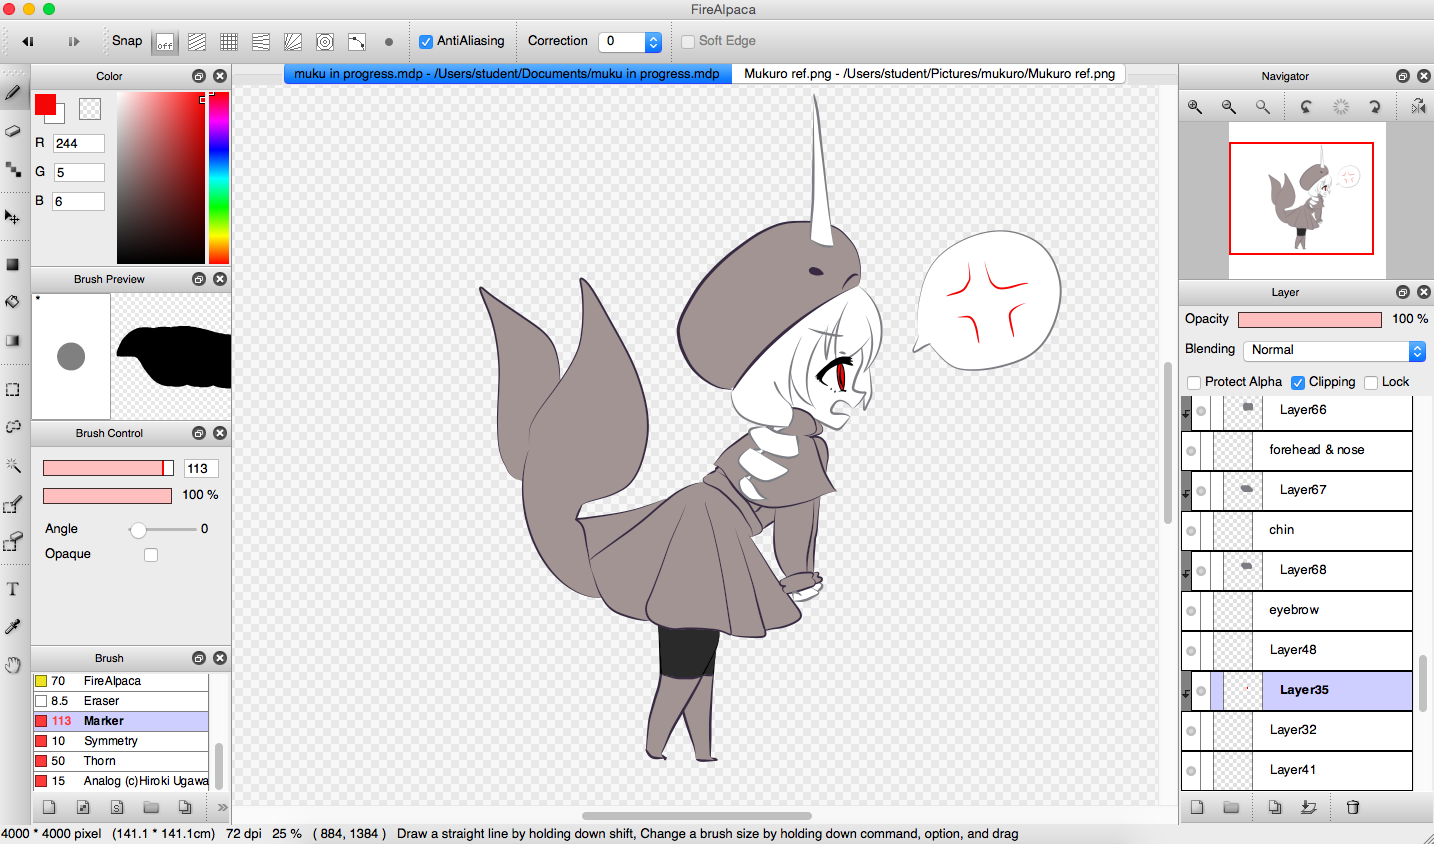Select the rectangular Selection tool

click(13, 389)
